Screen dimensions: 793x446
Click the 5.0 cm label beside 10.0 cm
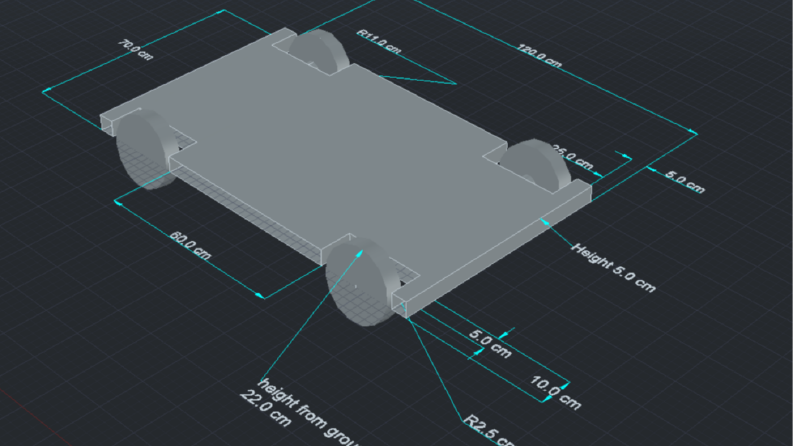click(491, 344)
